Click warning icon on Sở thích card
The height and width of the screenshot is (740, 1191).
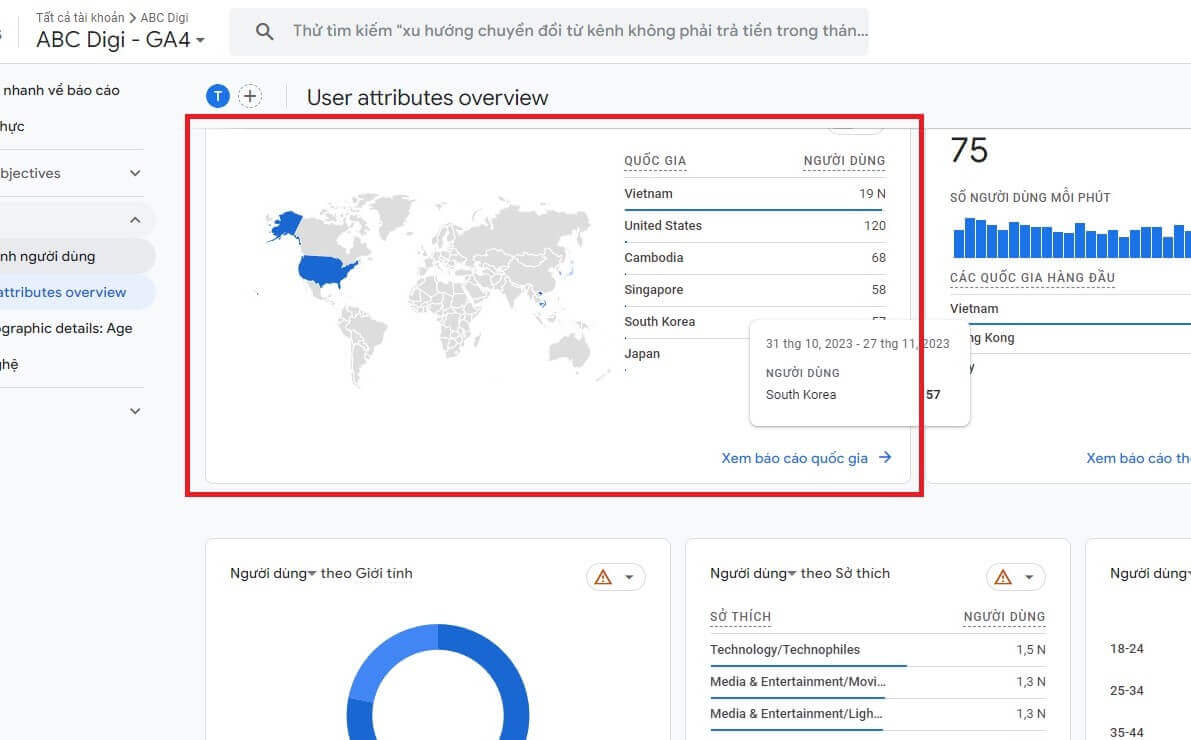pos(1003,577)
